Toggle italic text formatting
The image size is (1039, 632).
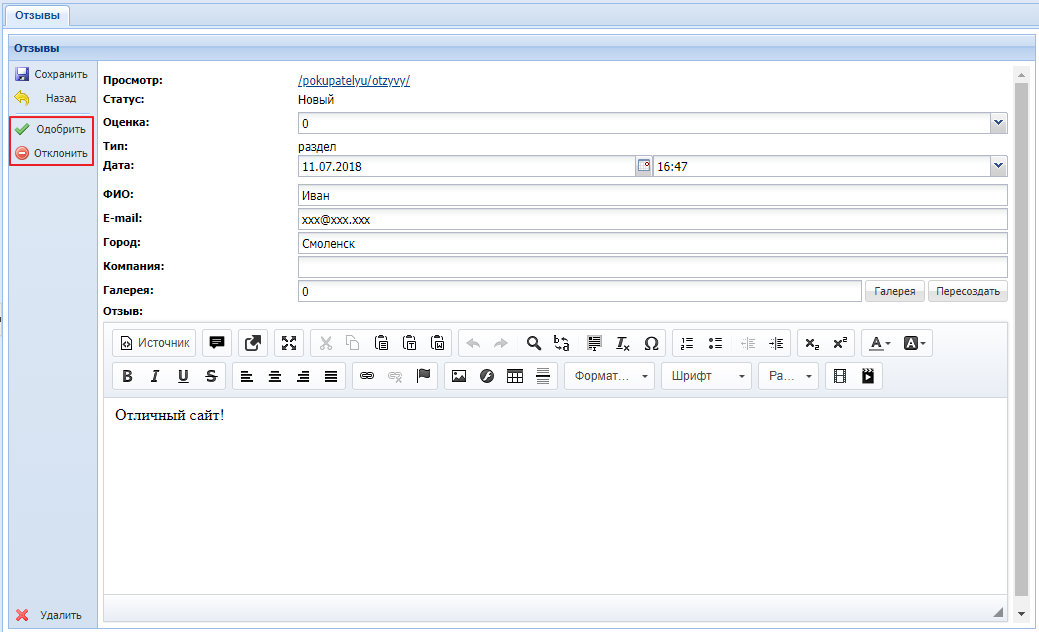[155, 376]
